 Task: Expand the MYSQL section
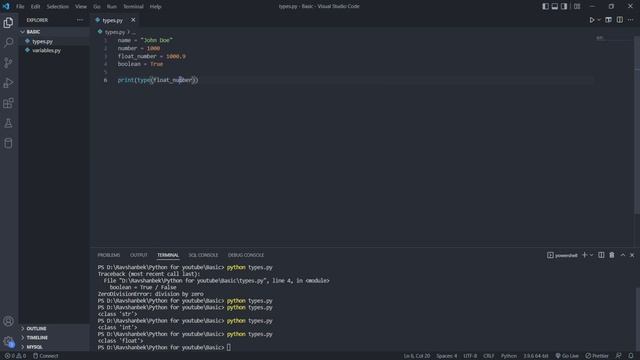[x=55, y=347]
